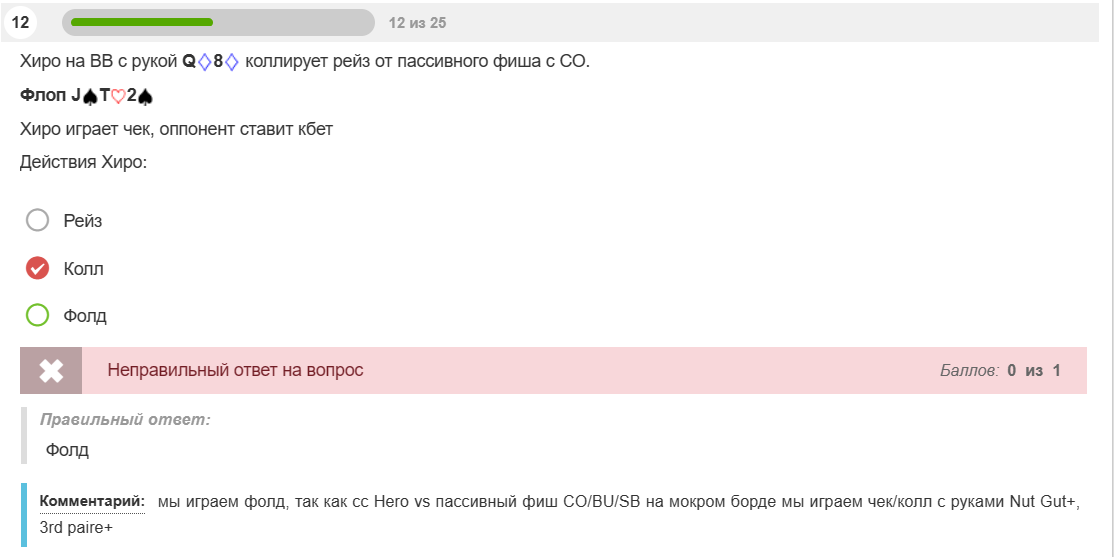Click the 'Правильный ответ:' heading
This screenshot has width=1114, height=557.
pyautogui.click(x=125, y=419)
